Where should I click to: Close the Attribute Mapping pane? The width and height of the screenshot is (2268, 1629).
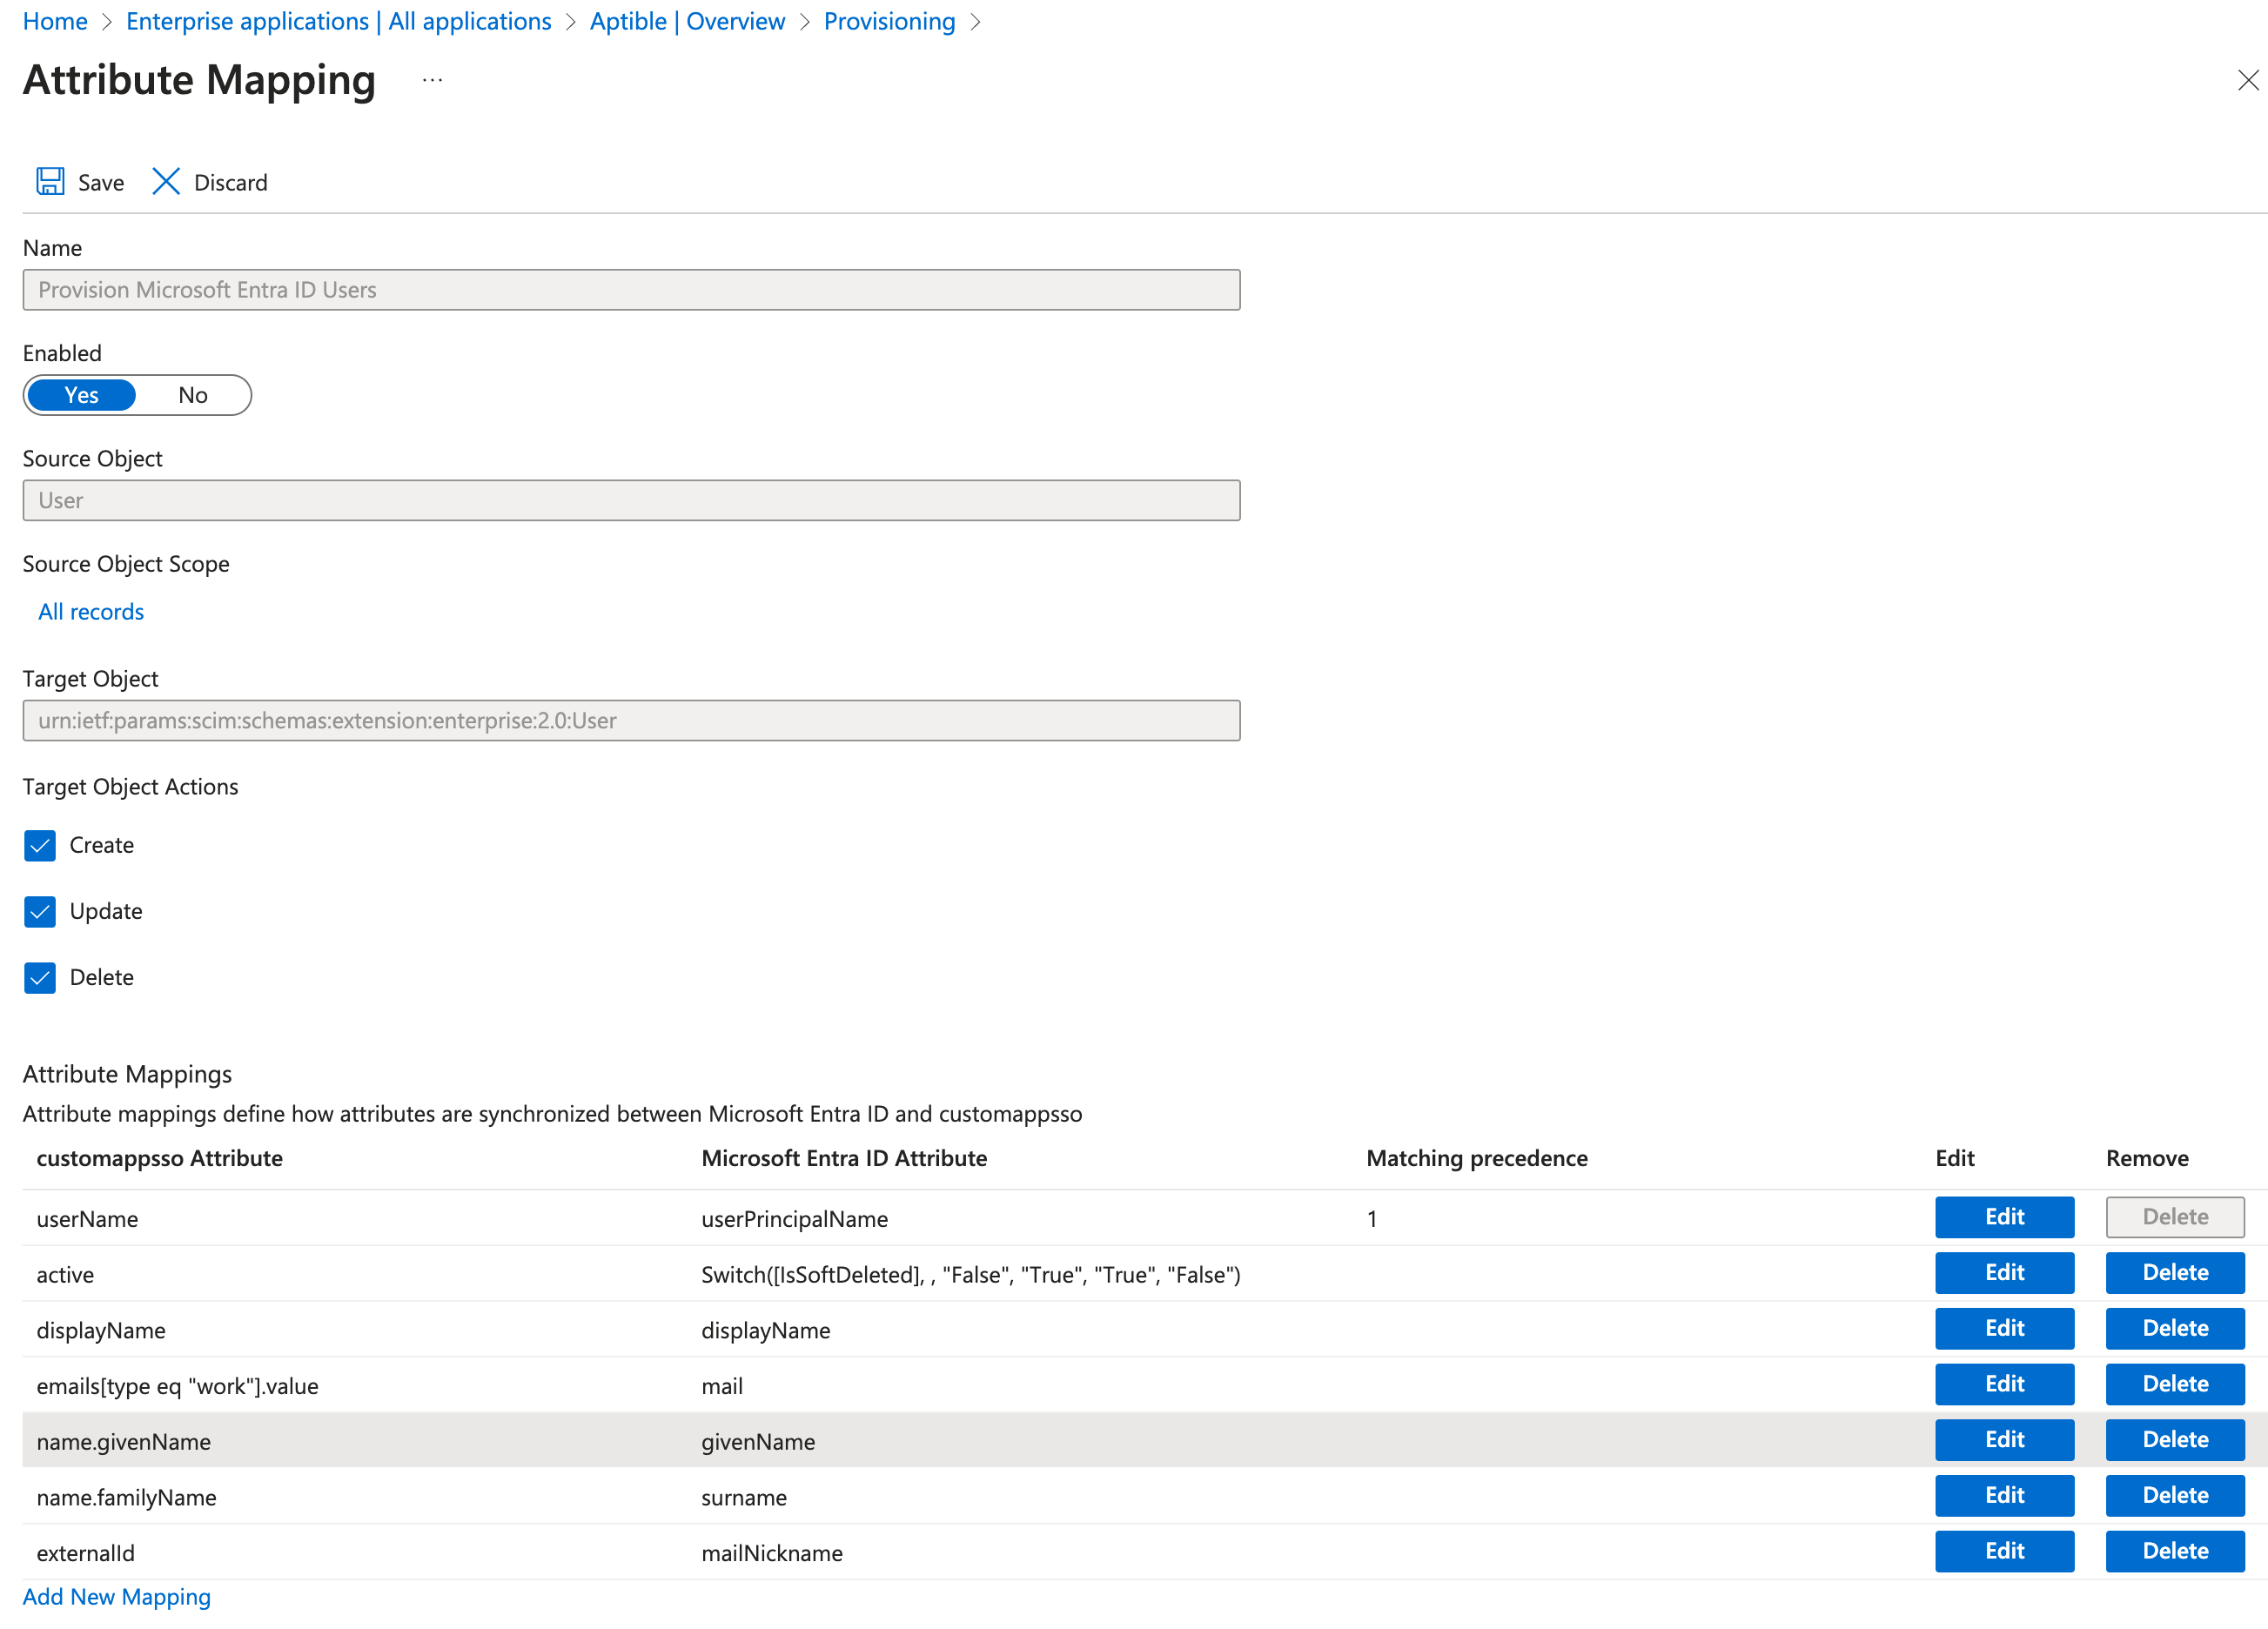(2247, 80)
